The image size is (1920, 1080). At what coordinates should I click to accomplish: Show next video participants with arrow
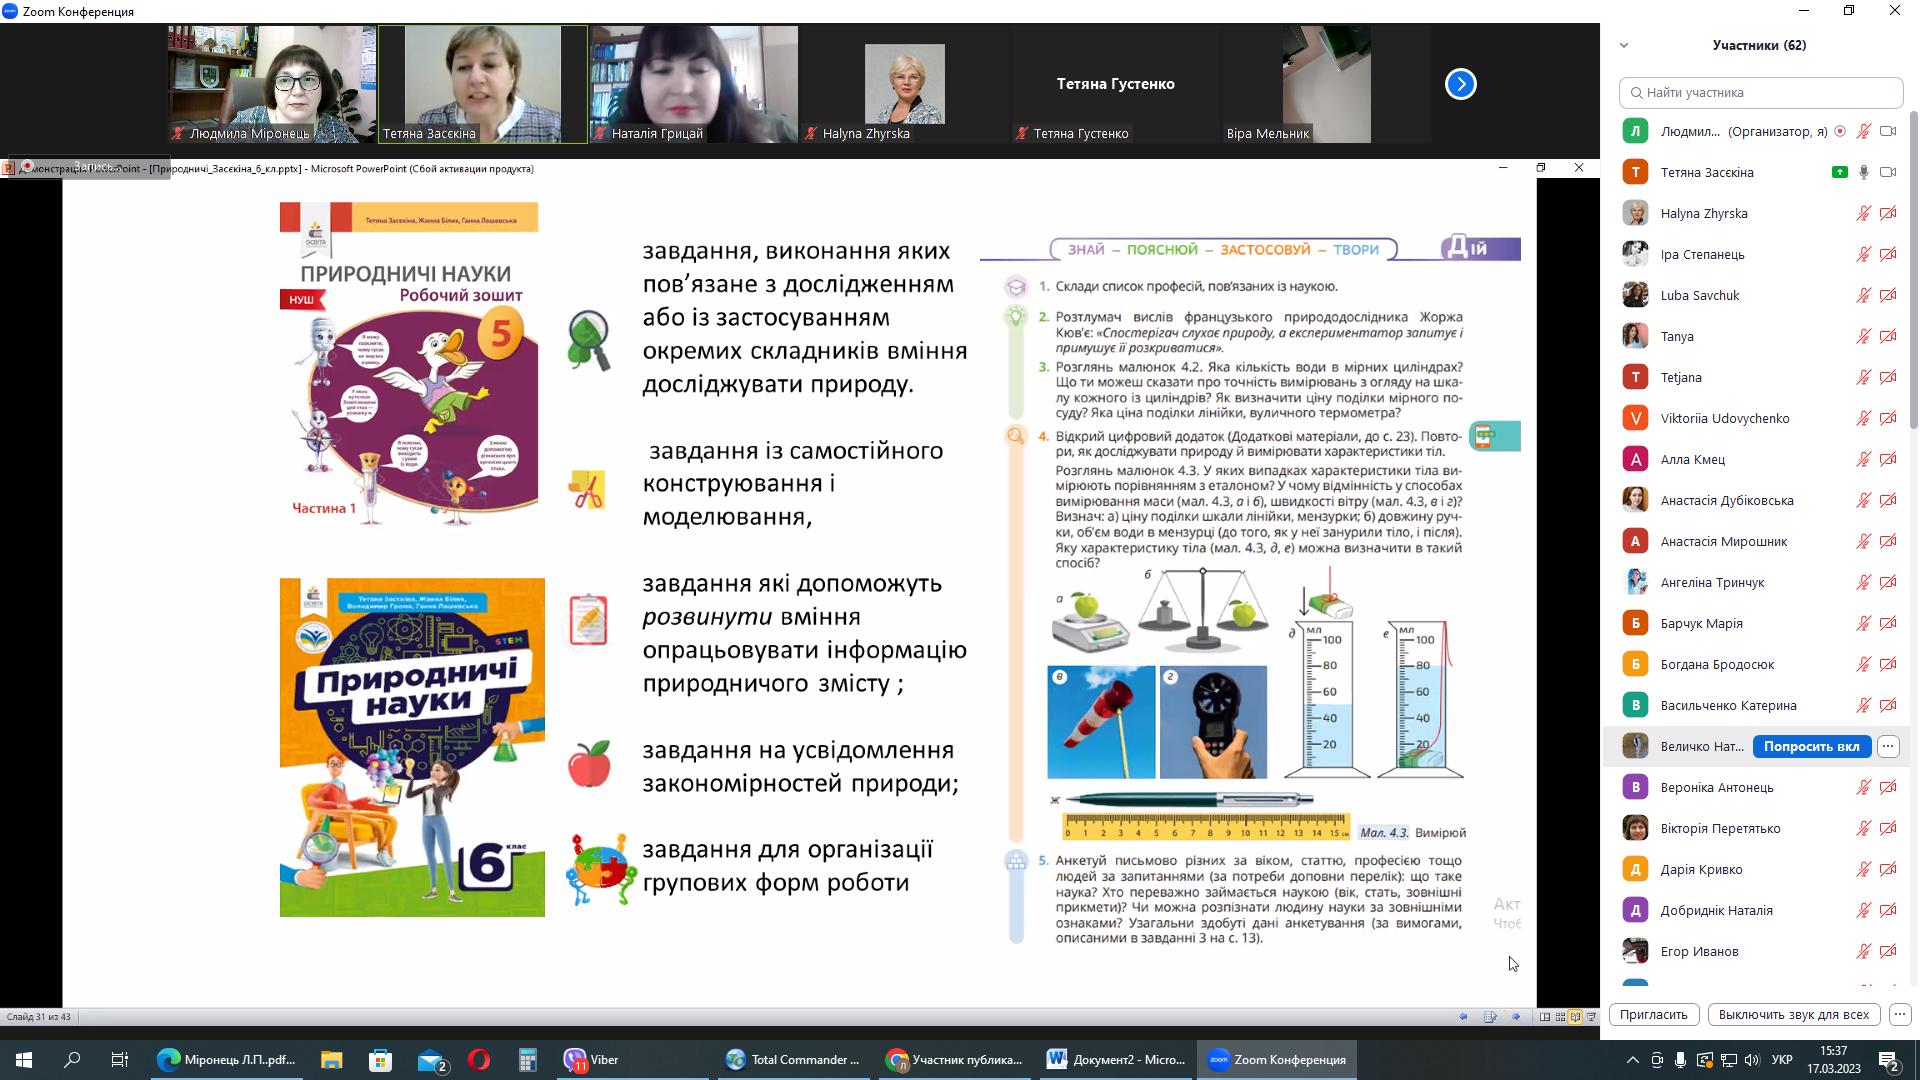pyautogui.click(x=1460, y=84)
